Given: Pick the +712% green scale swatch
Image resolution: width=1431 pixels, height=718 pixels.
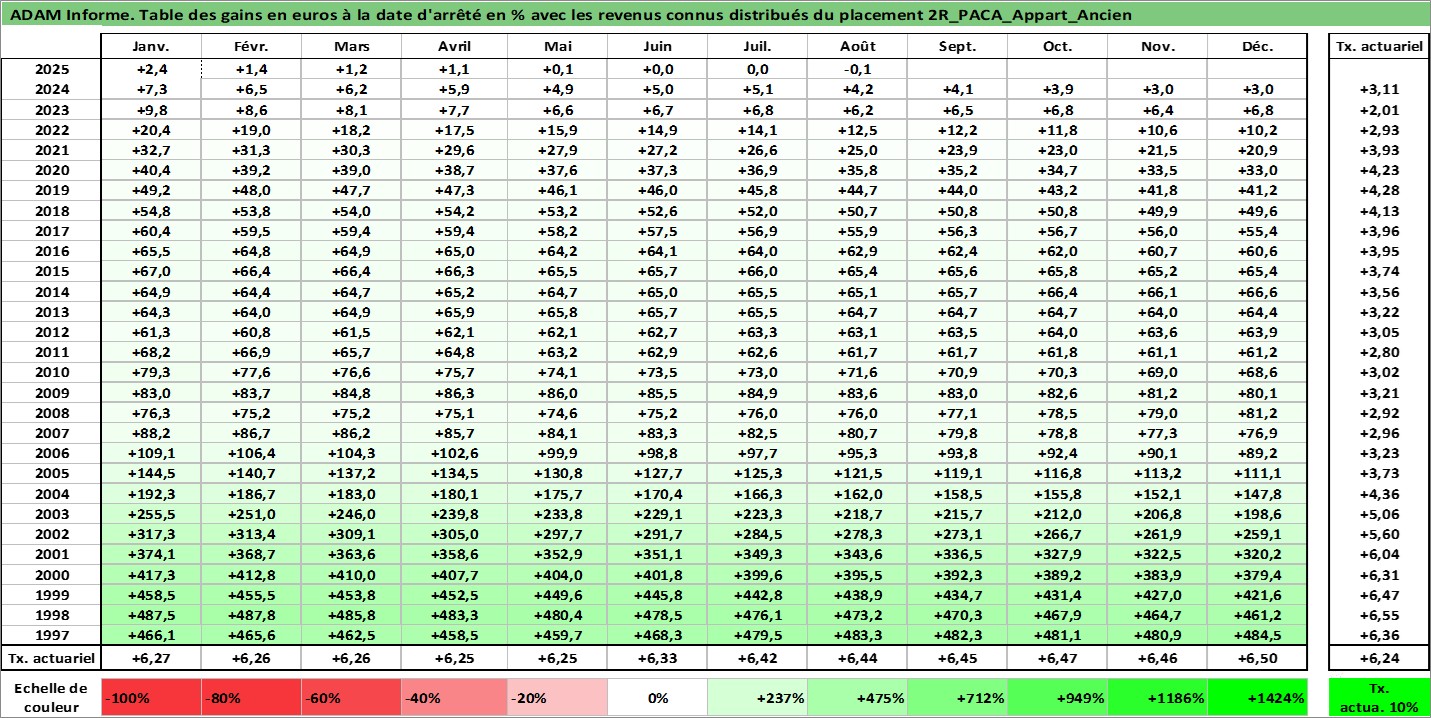Looking at the screenshot, I should coord(957,698).
